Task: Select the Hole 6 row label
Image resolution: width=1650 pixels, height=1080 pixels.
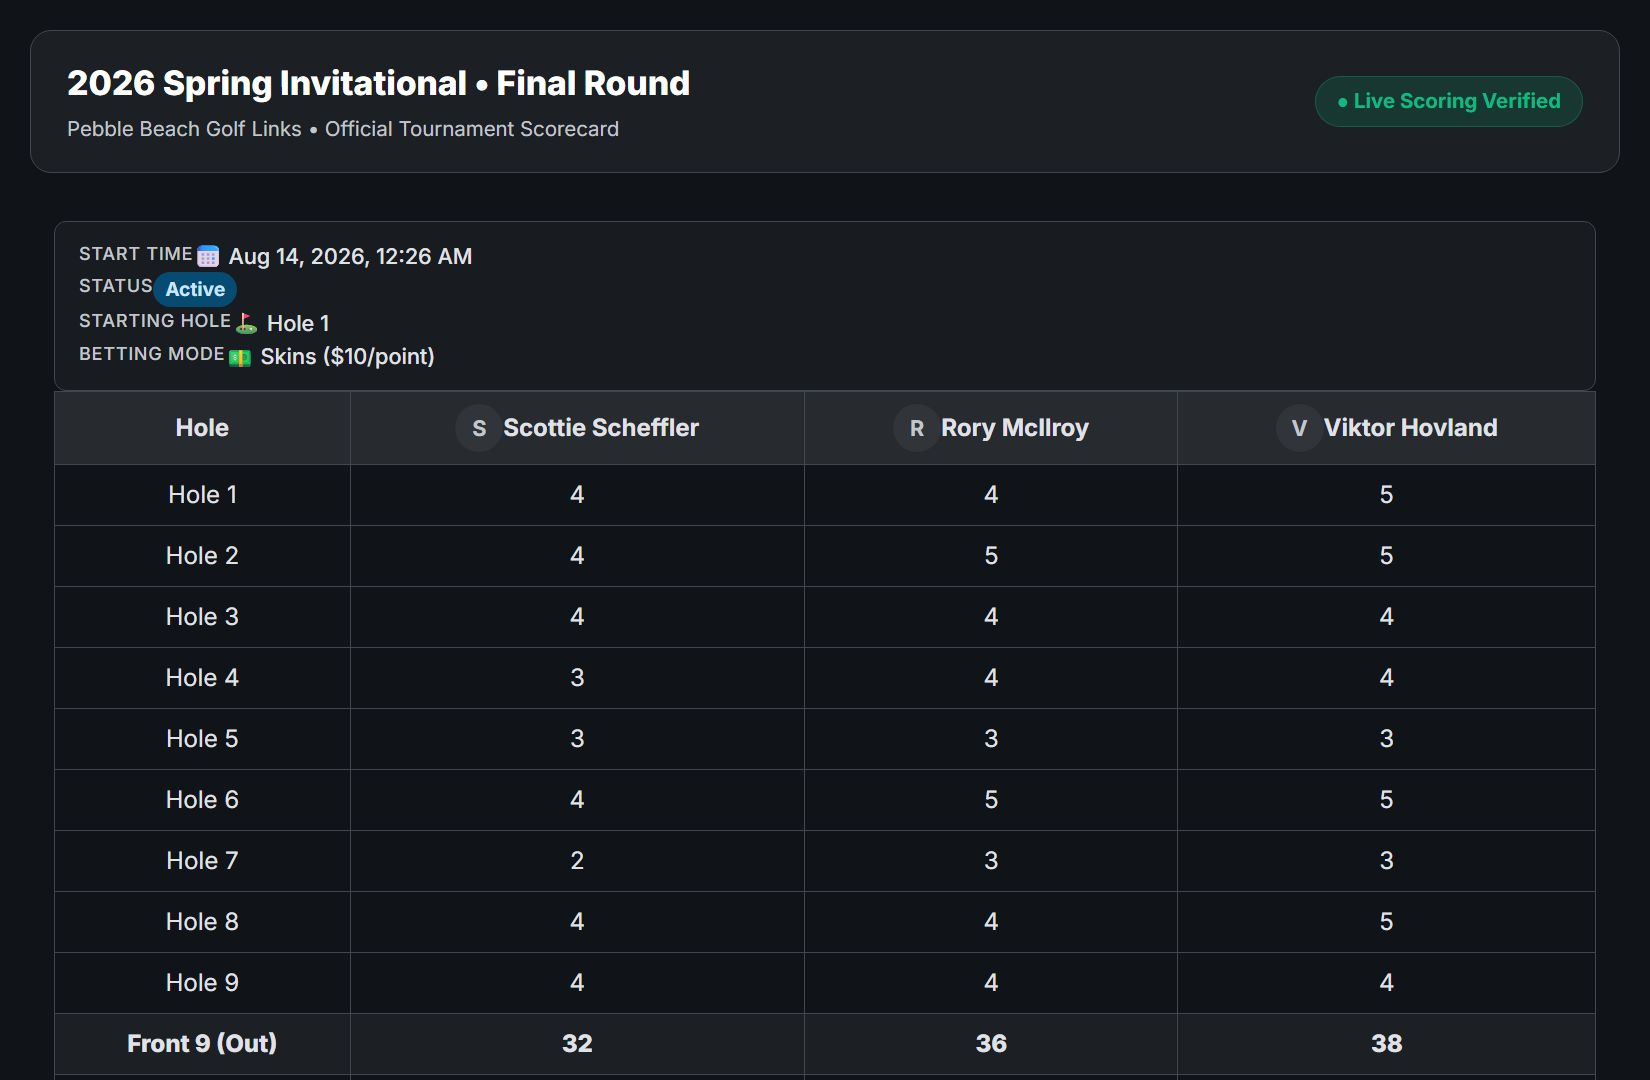Action: click(202, 800)
